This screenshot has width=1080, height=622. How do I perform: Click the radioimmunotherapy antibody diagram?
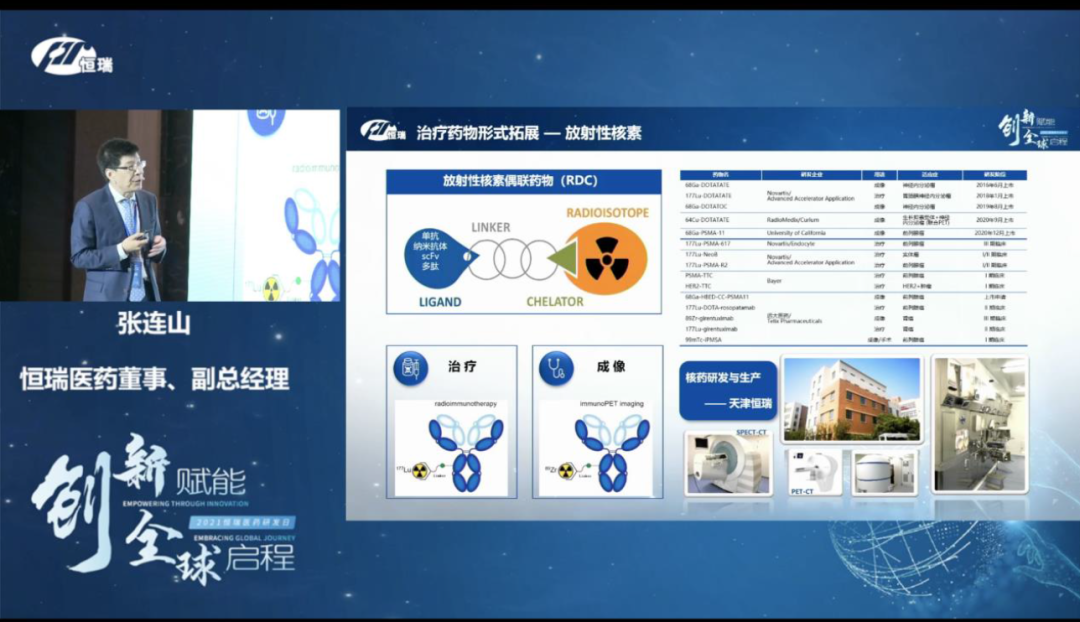pos(452,450)
